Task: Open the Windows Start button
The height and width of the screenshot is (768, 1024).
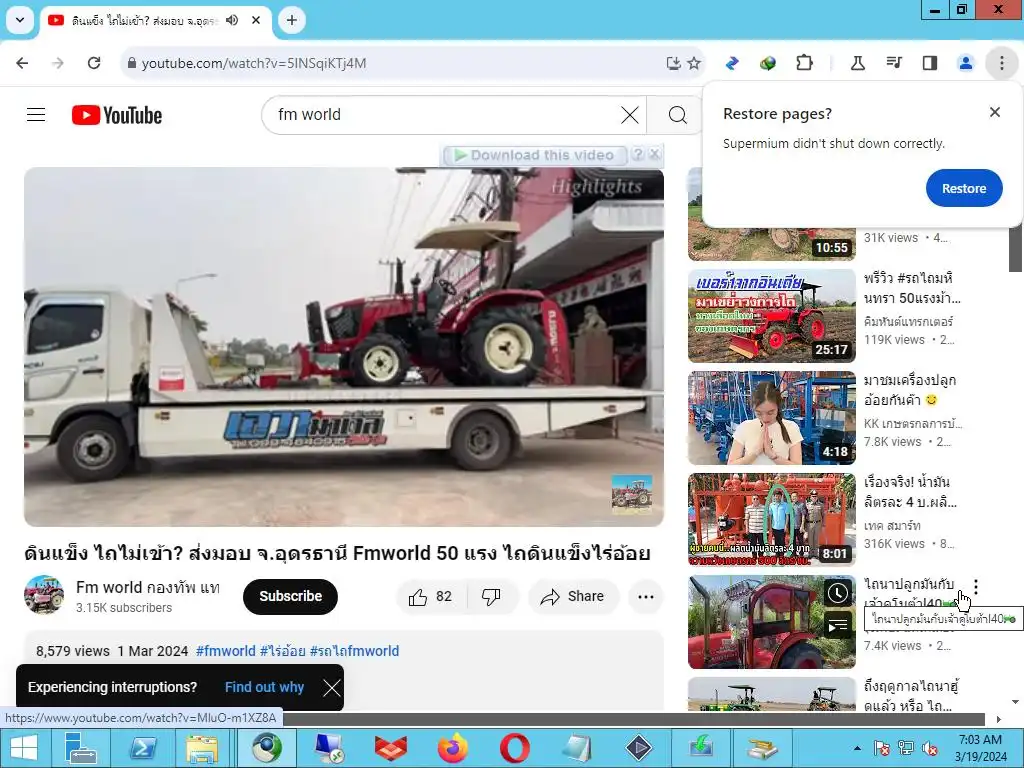Action: 24,748
